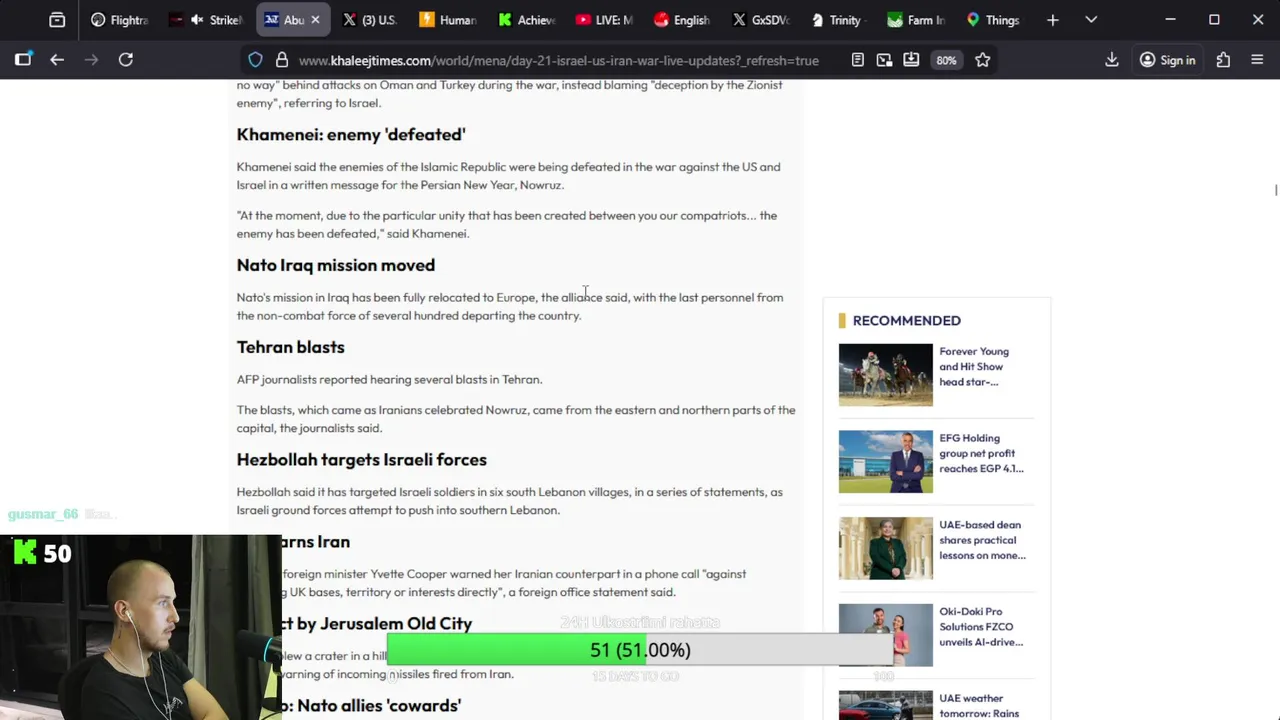Close the active Abu tab
The width and height of the screenshot is (1280, 720).
[315, 20]
